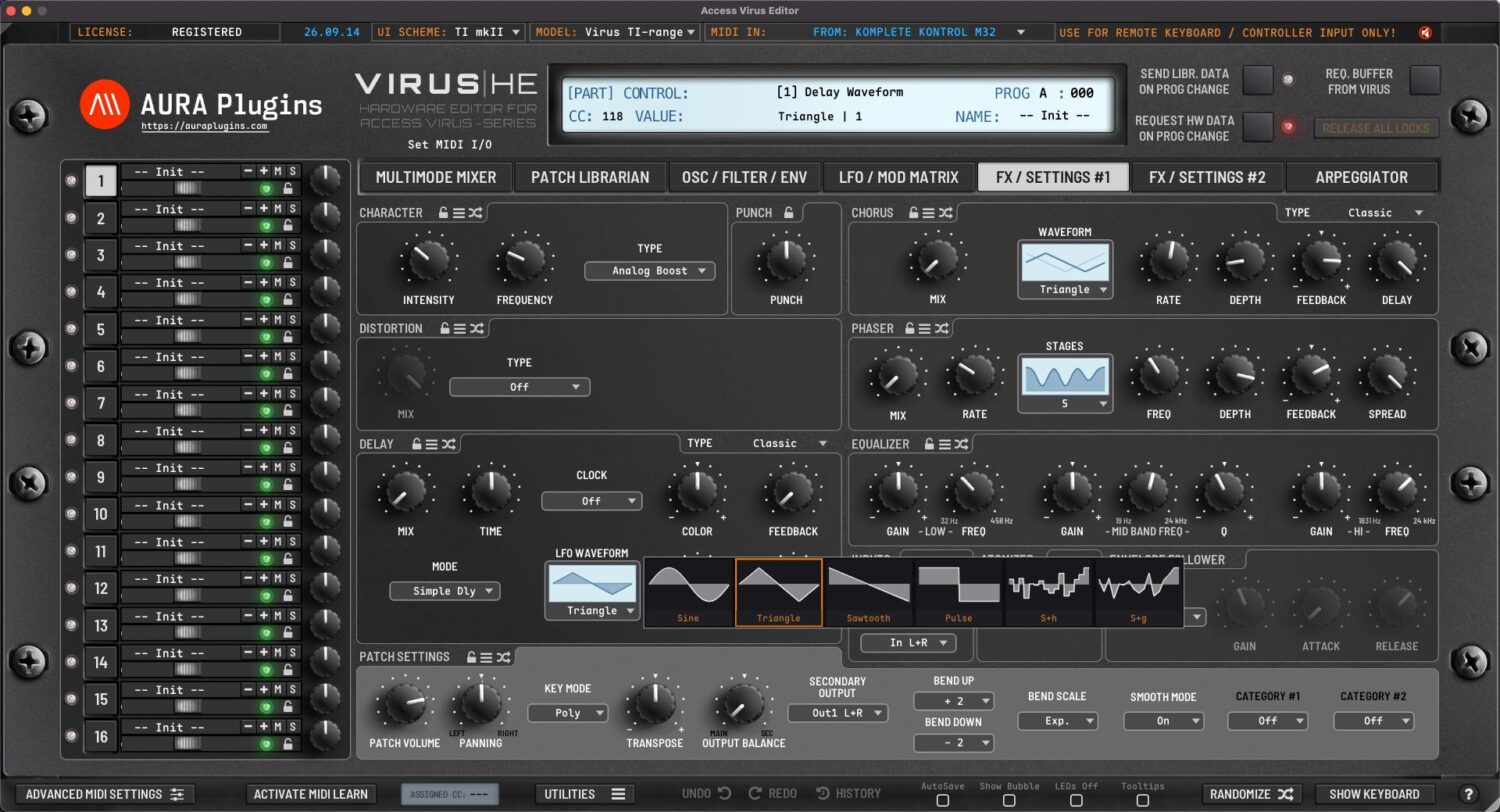The image size is (1500, 812).
Task: Enable the AutoSave checkbox
Action: click(942, 800)
